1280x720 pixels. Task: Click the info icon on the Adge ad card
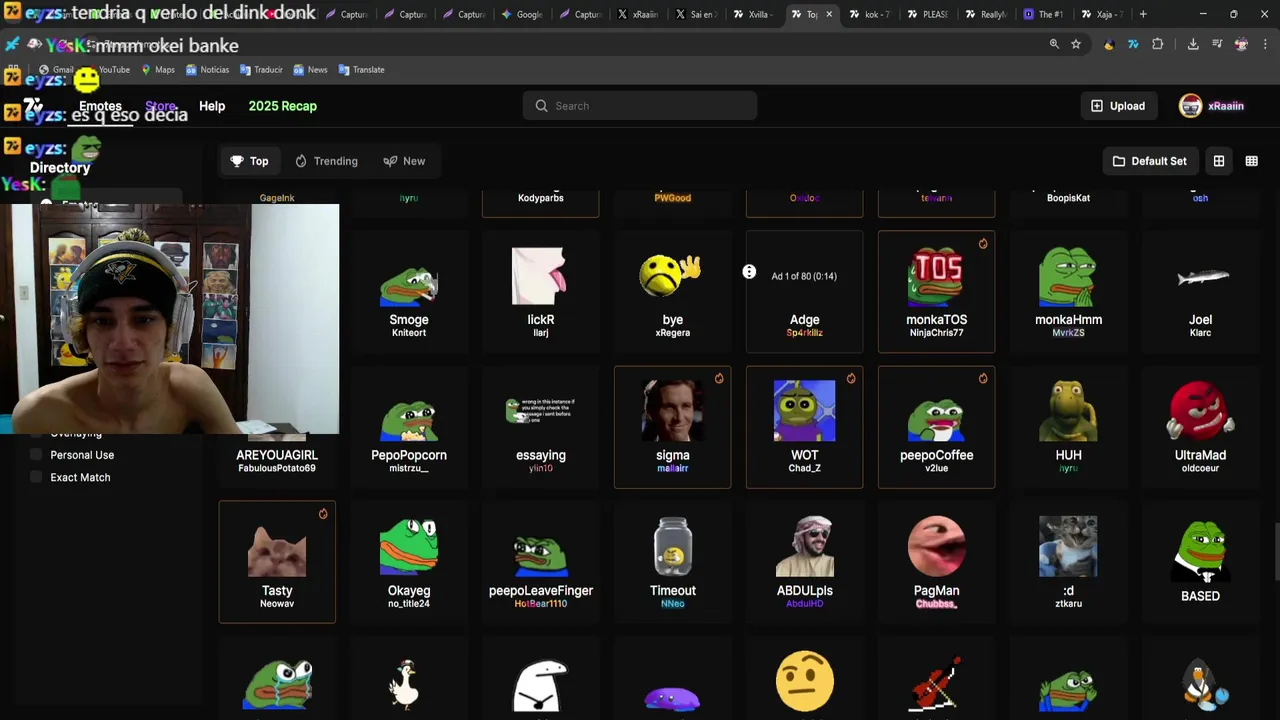point(749,272)
